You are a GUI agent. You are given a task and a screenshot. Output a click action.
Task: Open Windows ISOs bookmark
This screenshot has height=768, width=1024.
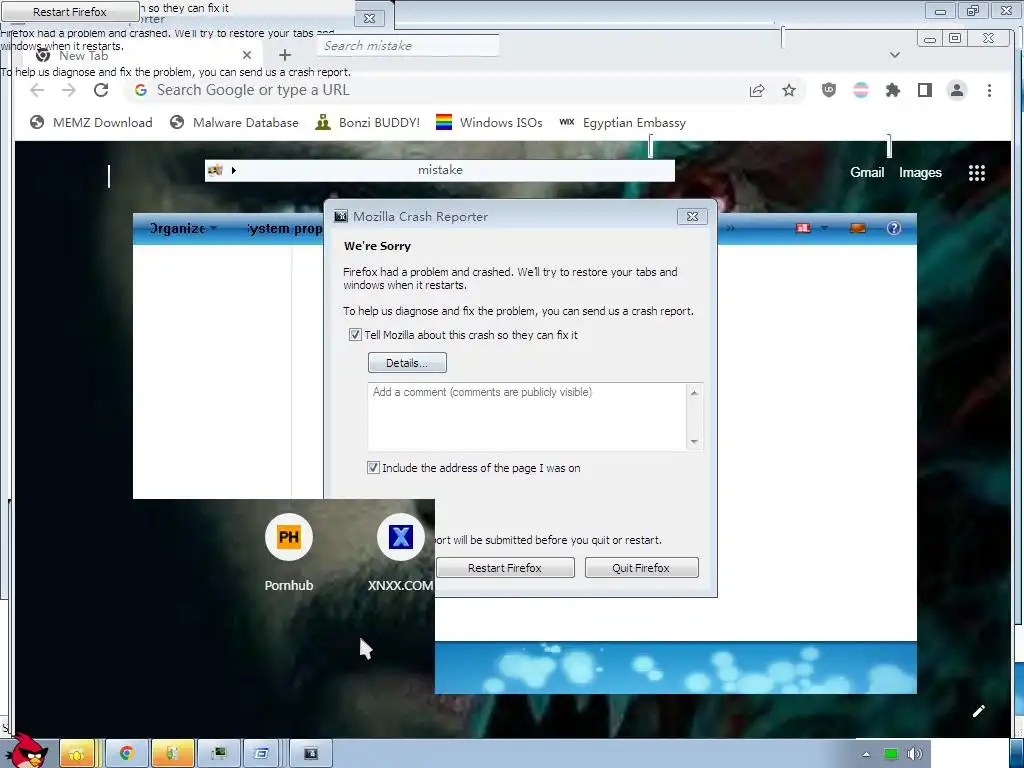489,122
